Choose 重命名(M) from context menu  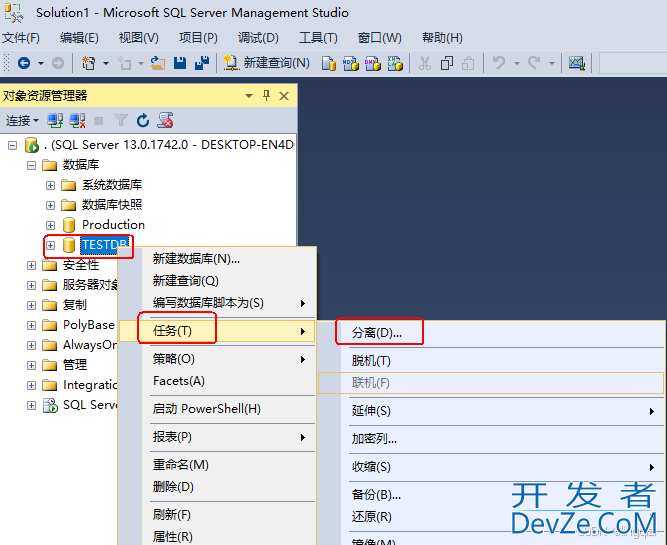click(217, 465)
